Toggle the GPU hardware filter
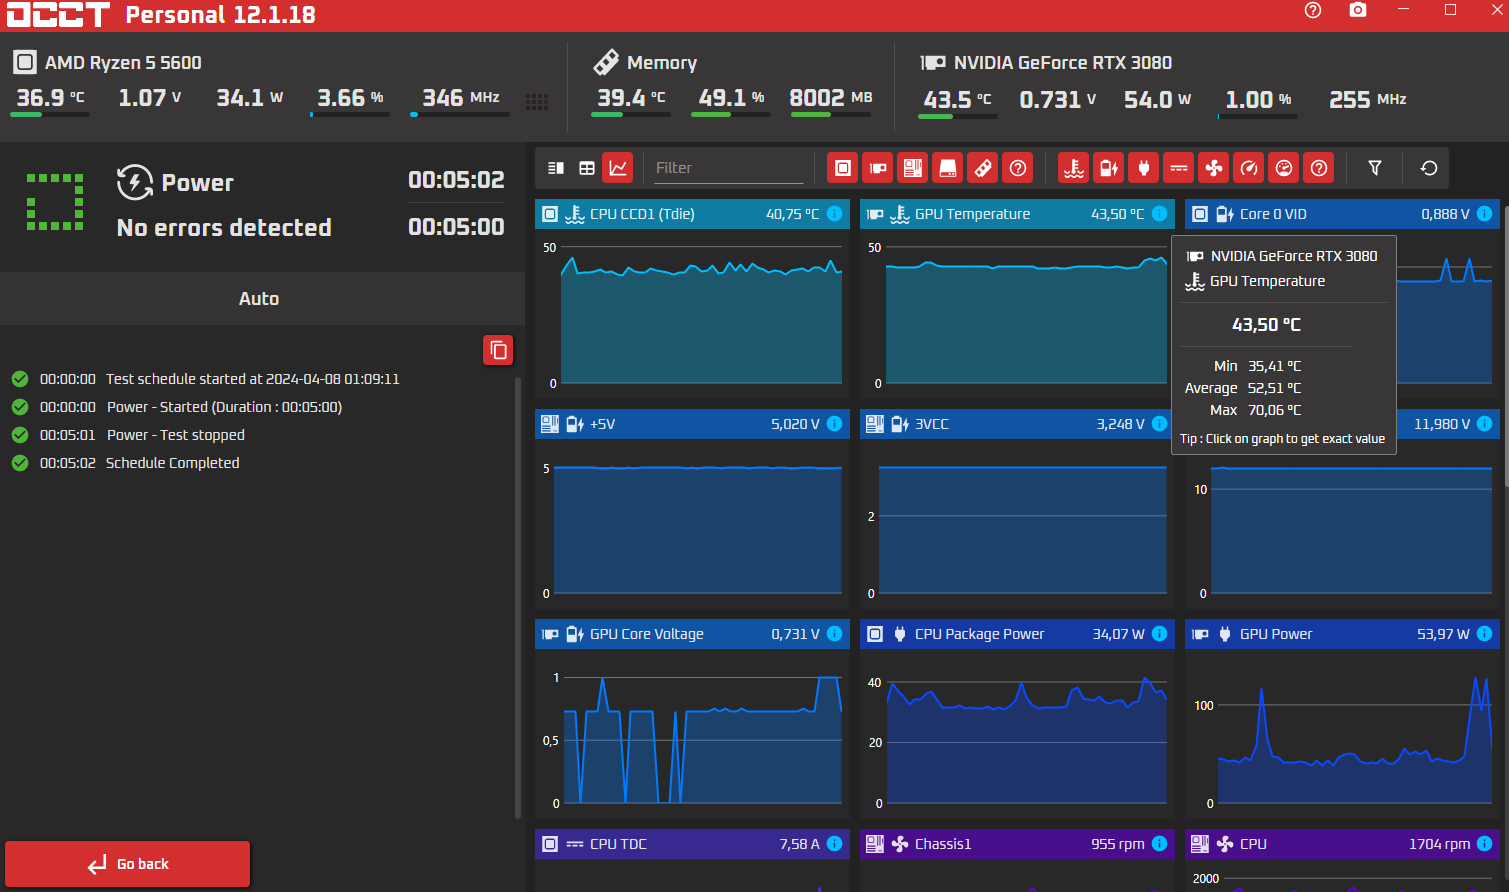 pyautogui.click(x=878, y=168)
